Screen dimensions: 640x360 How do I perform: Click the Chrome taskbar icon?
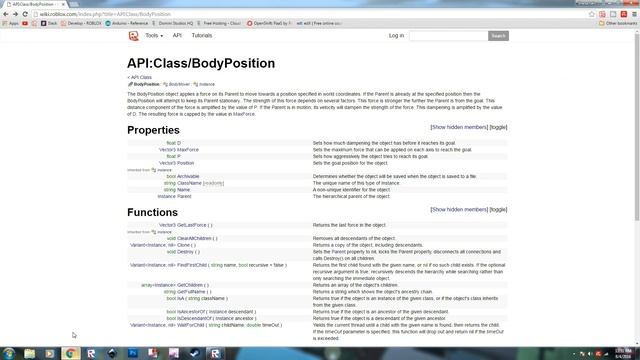point(71,353)
